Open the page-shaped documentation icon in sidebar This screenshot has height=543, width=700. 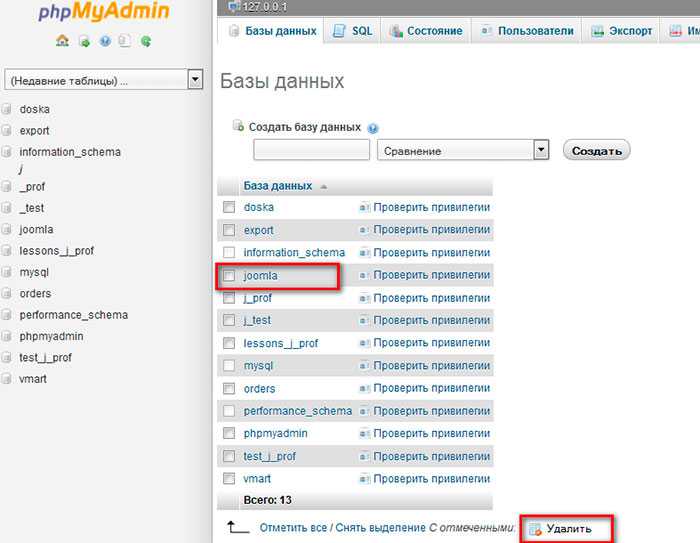(x=125, y=41)
